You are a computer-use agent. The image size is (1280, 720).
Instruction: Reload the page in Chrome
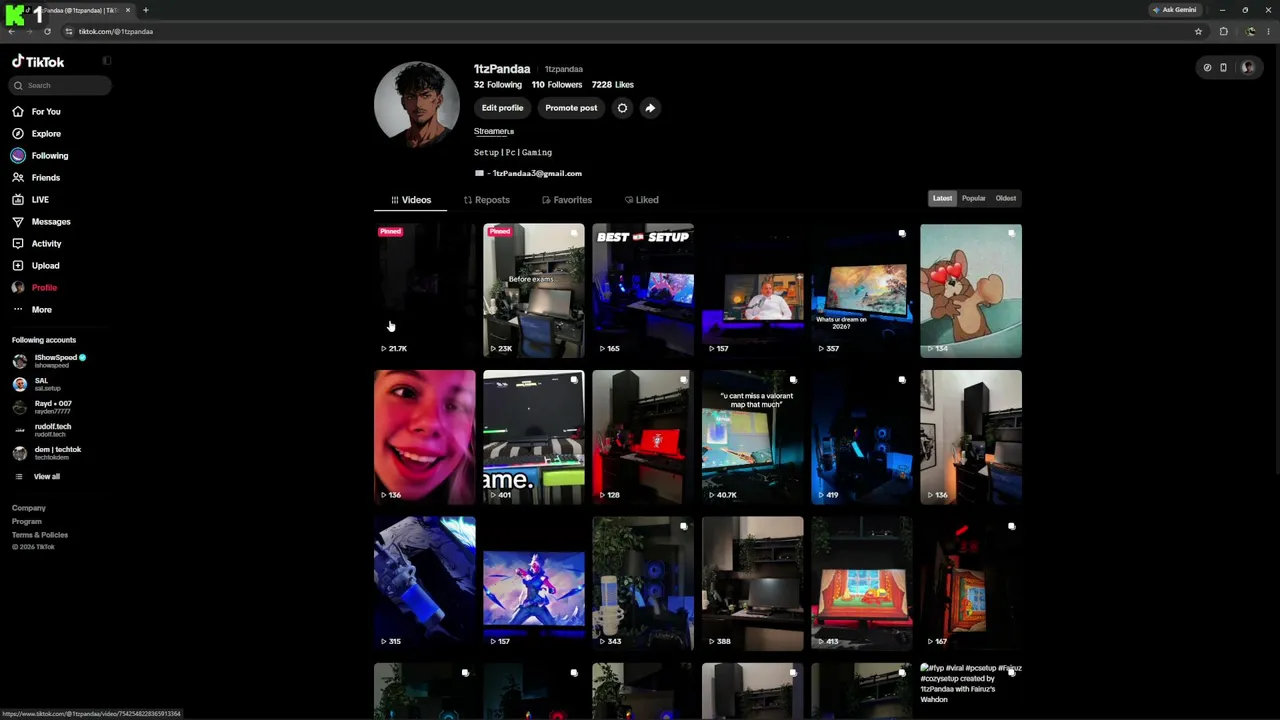(47, 31)
